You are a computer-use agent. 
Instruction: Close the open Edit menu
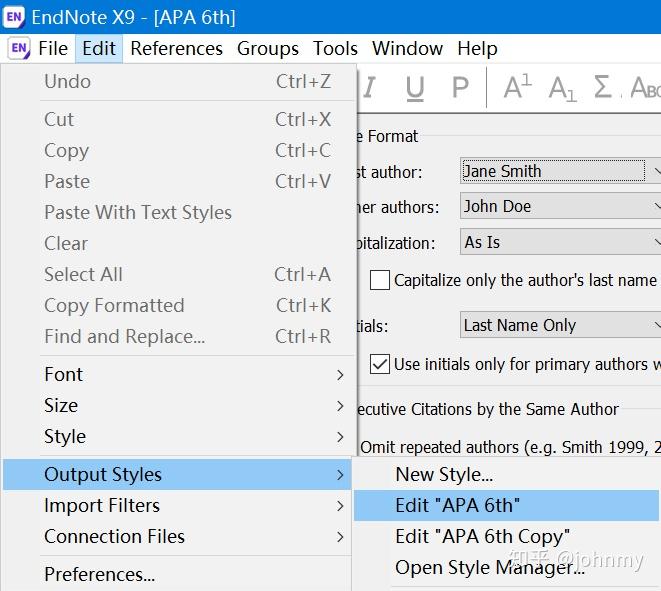tap(99, 48)
